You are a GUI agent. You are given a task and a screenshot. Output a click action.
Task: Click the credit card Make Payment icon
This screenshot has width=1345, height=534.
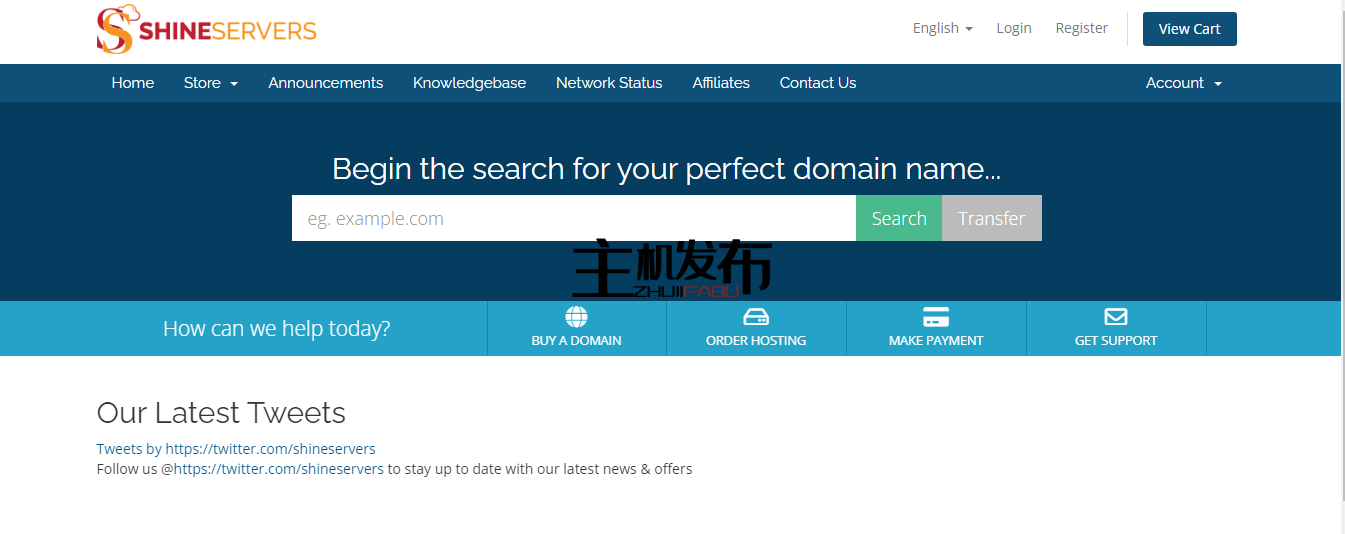[x=936, y=317]
